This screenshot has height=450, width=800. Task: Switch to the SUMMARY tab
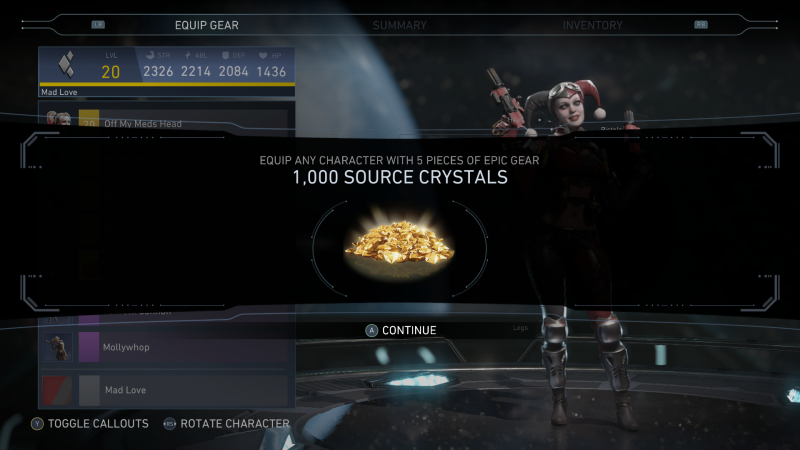click(399, 25)
